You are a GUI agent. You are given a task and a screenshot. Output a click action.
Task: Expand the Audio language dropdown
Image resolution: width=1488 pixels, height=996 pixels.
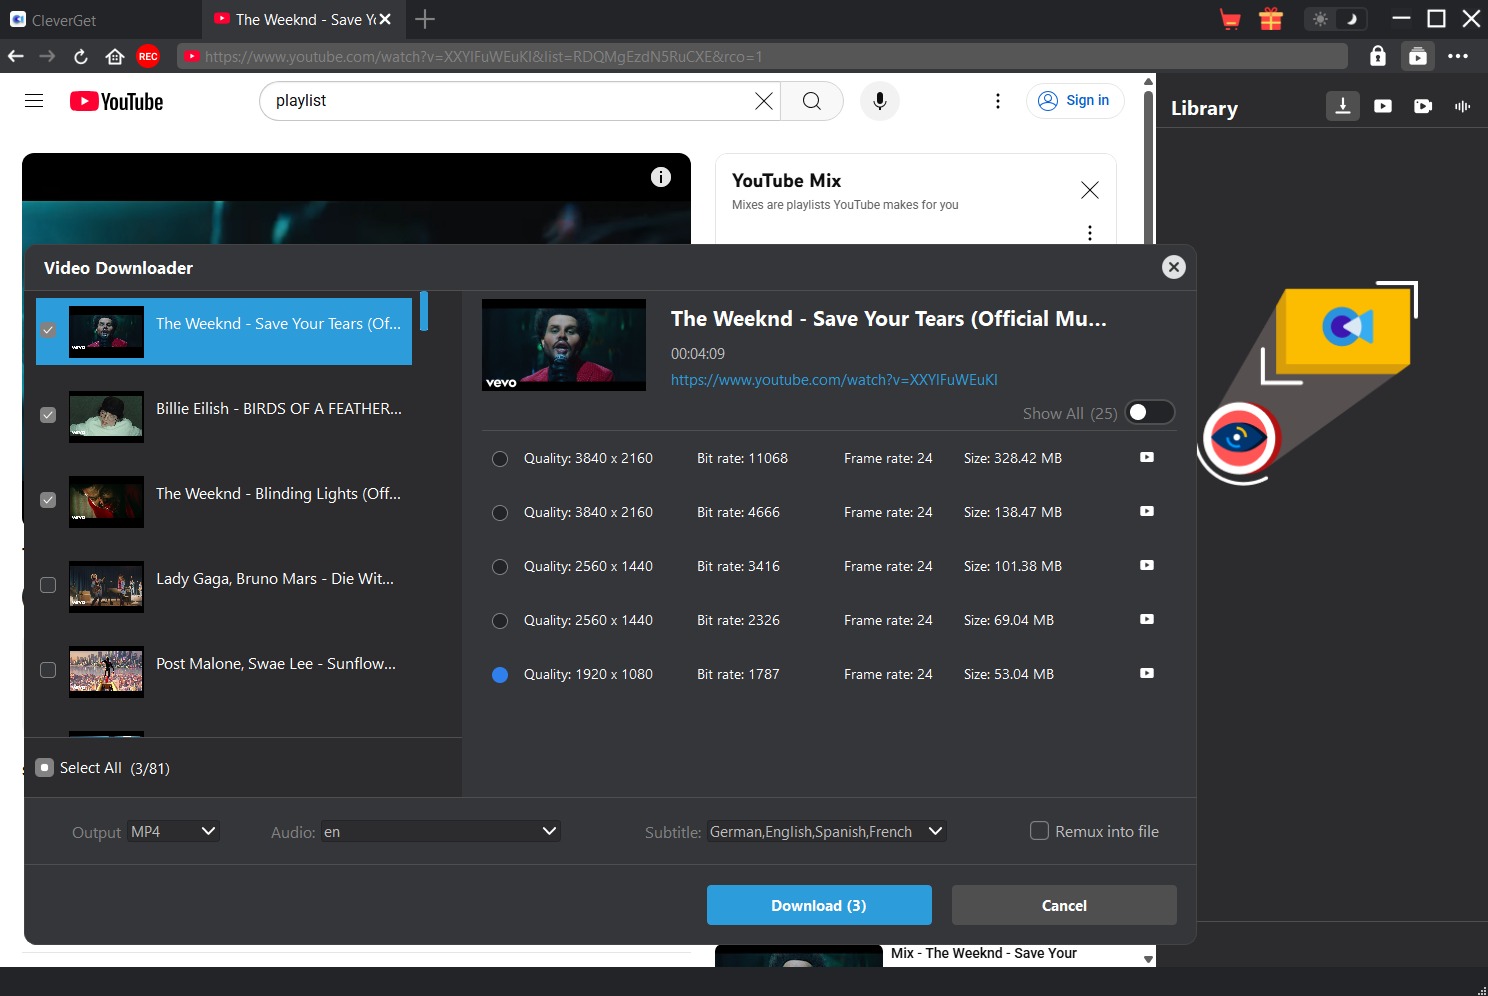click(x=441, y=832)
